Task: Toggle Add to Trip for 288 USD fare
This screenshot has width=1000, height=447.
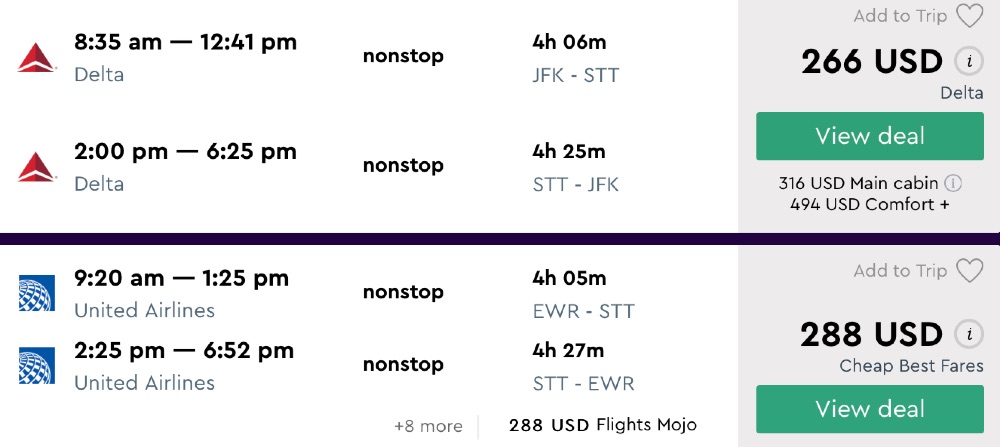Action: point(900,271)
